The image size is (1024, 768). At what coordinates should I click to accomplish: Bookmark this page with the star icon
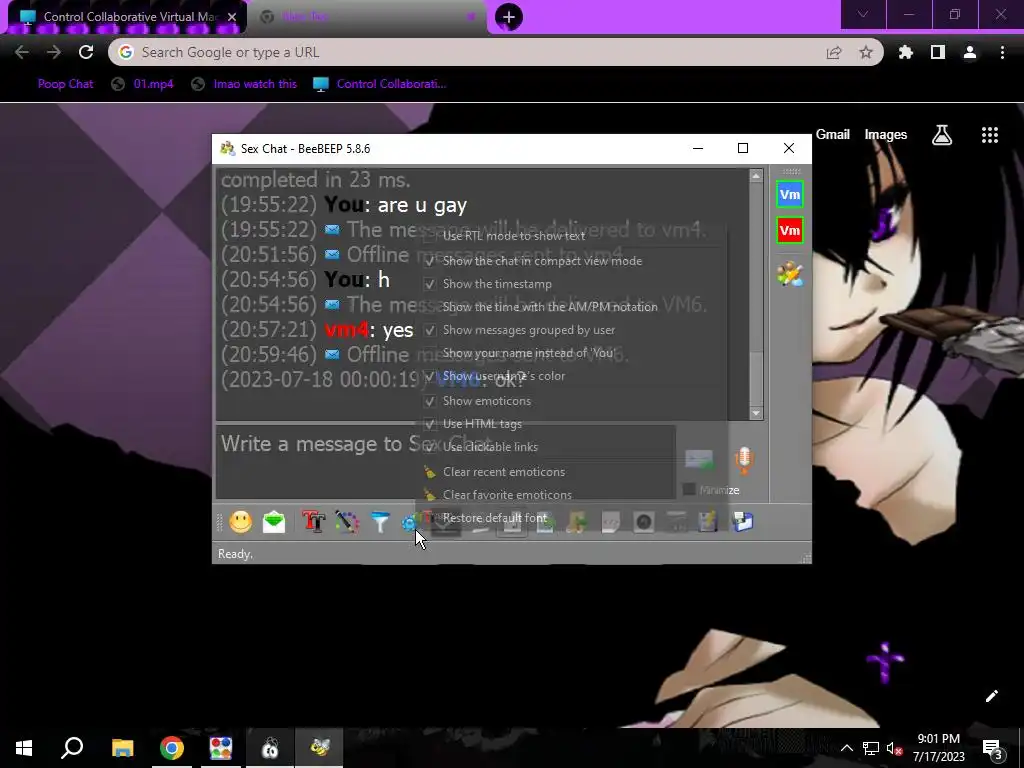click(866, 52)
